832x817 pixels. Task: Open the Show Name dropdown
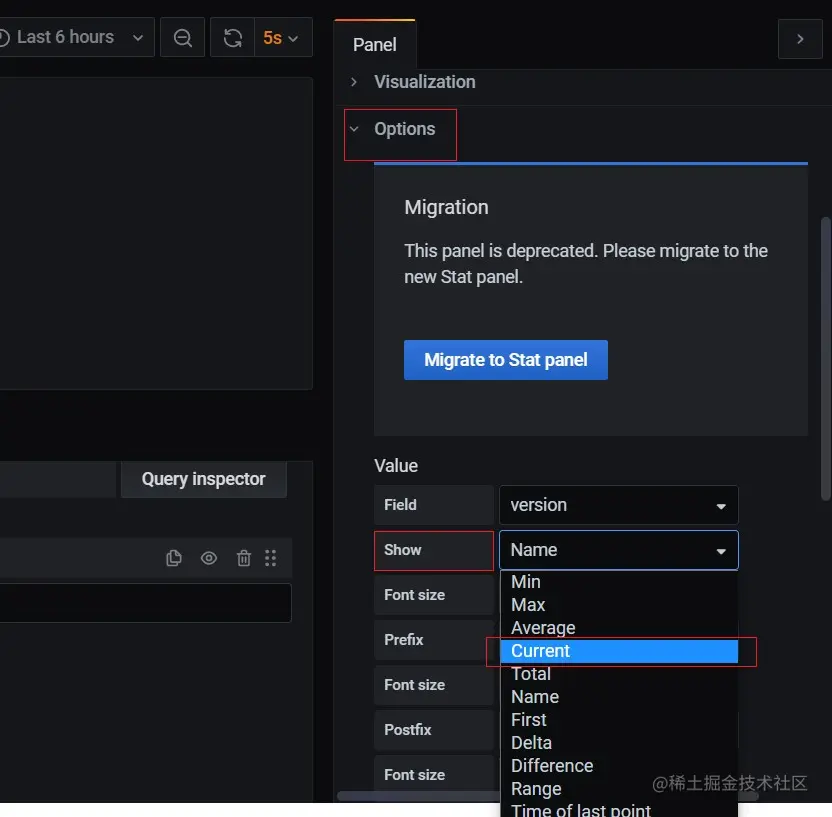(619, 550)
